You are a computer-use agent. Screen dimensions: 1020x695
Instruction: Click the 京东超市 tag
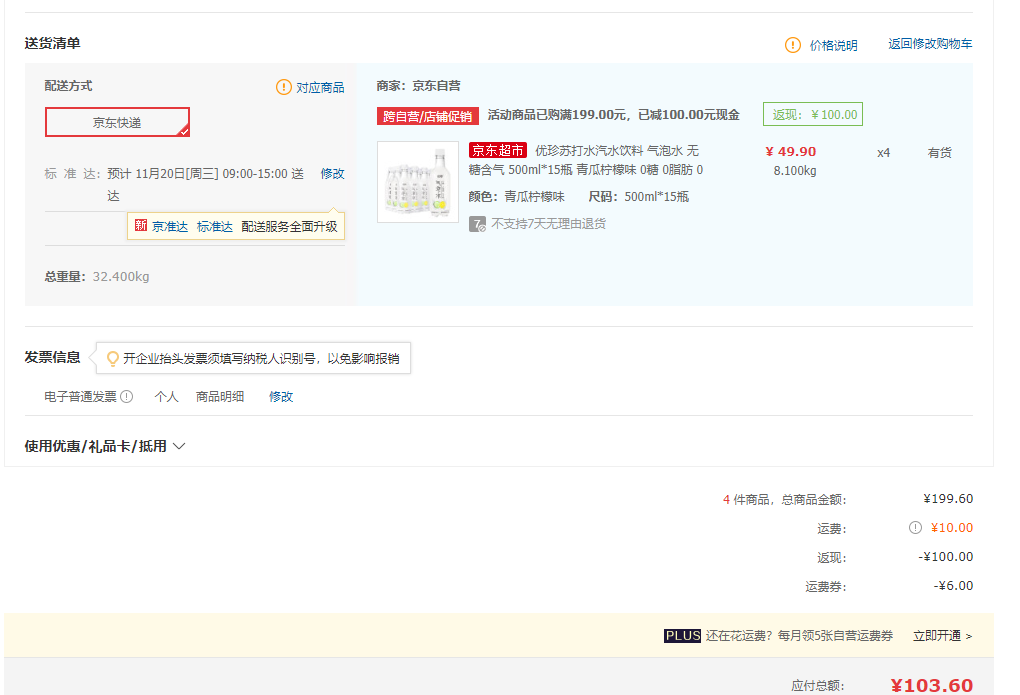click(498, 150)
